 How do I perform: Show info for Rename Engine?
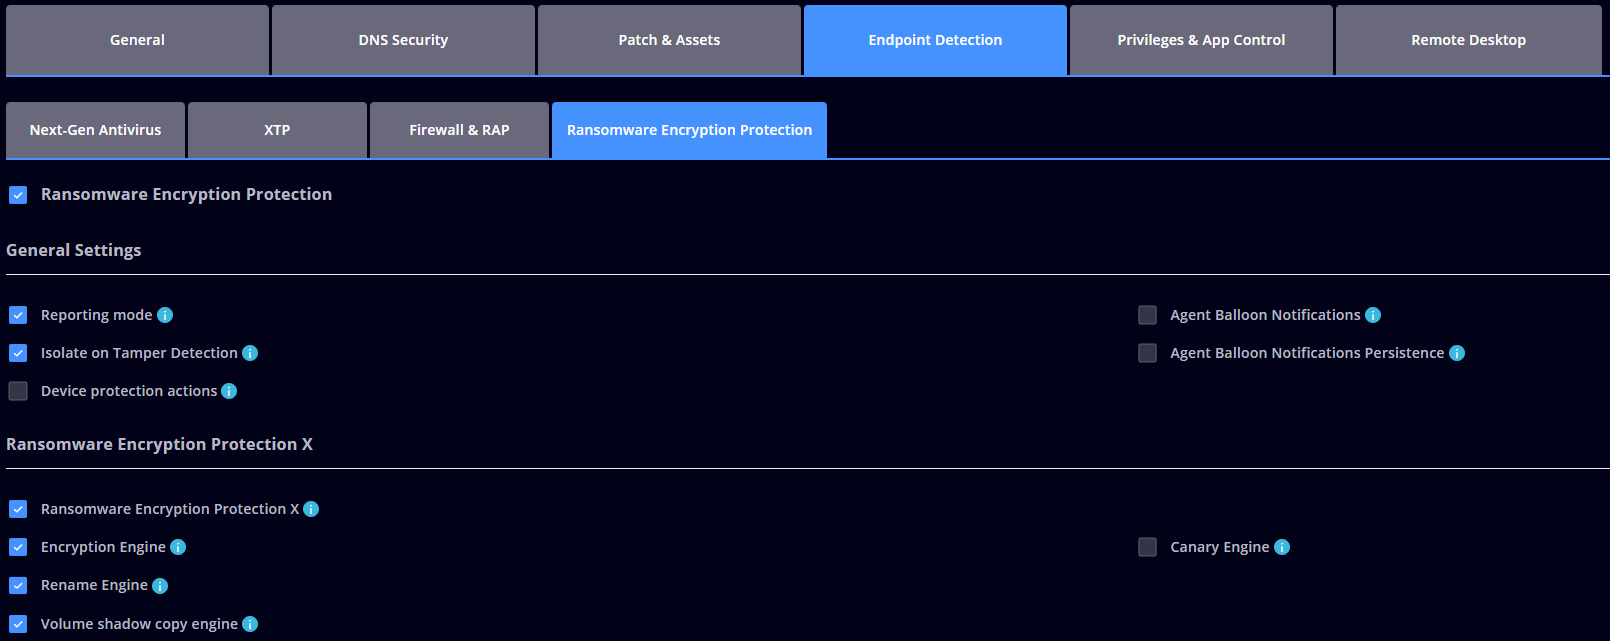pyautogui.click(x=160, y=586)
